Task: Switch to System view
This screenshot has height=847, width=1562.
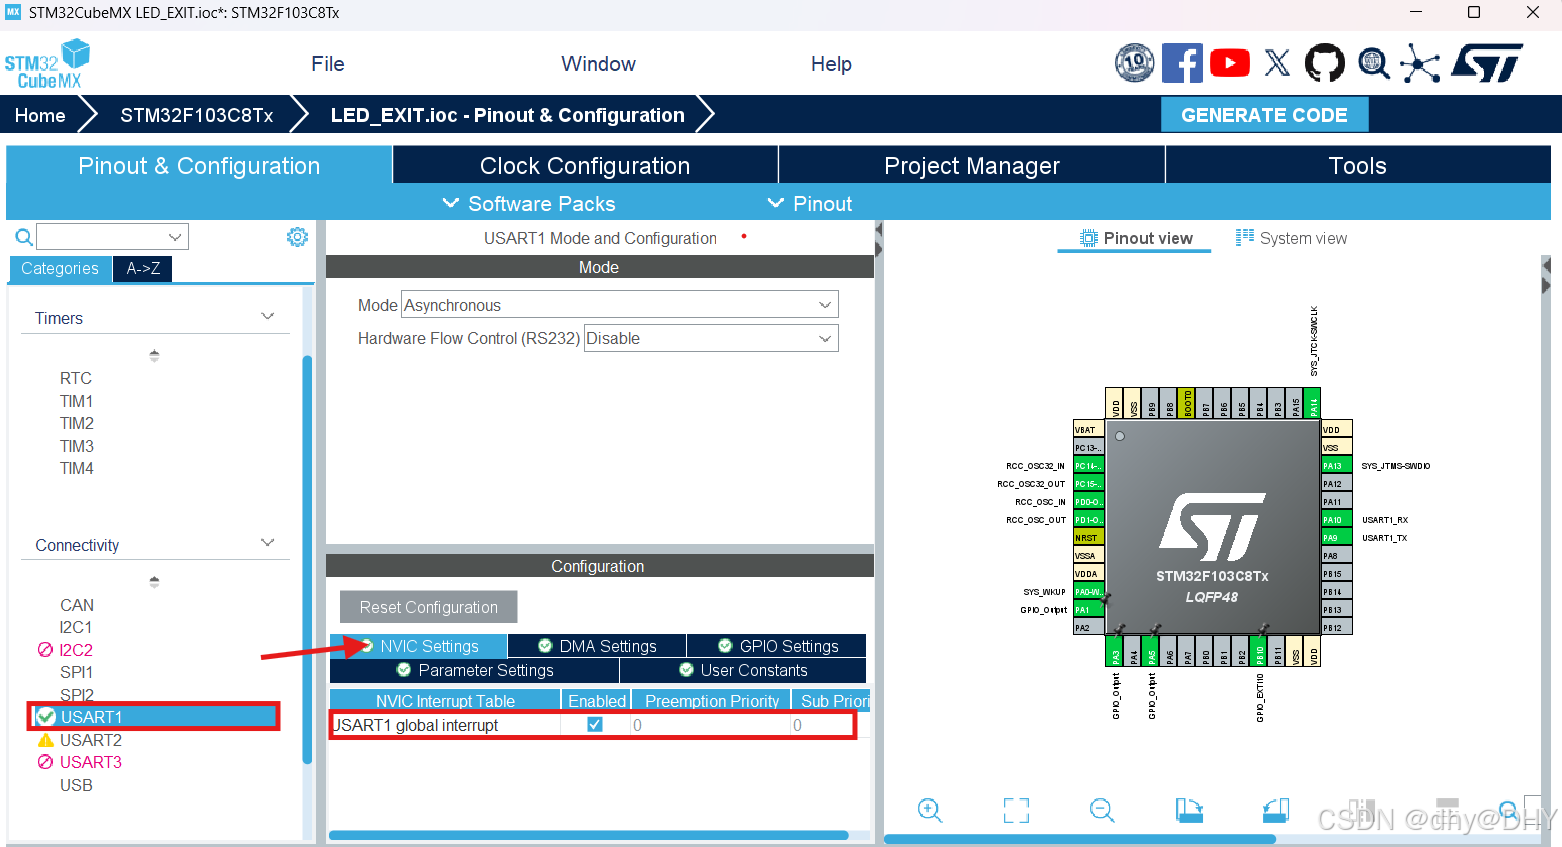Action: (1291, 238)
